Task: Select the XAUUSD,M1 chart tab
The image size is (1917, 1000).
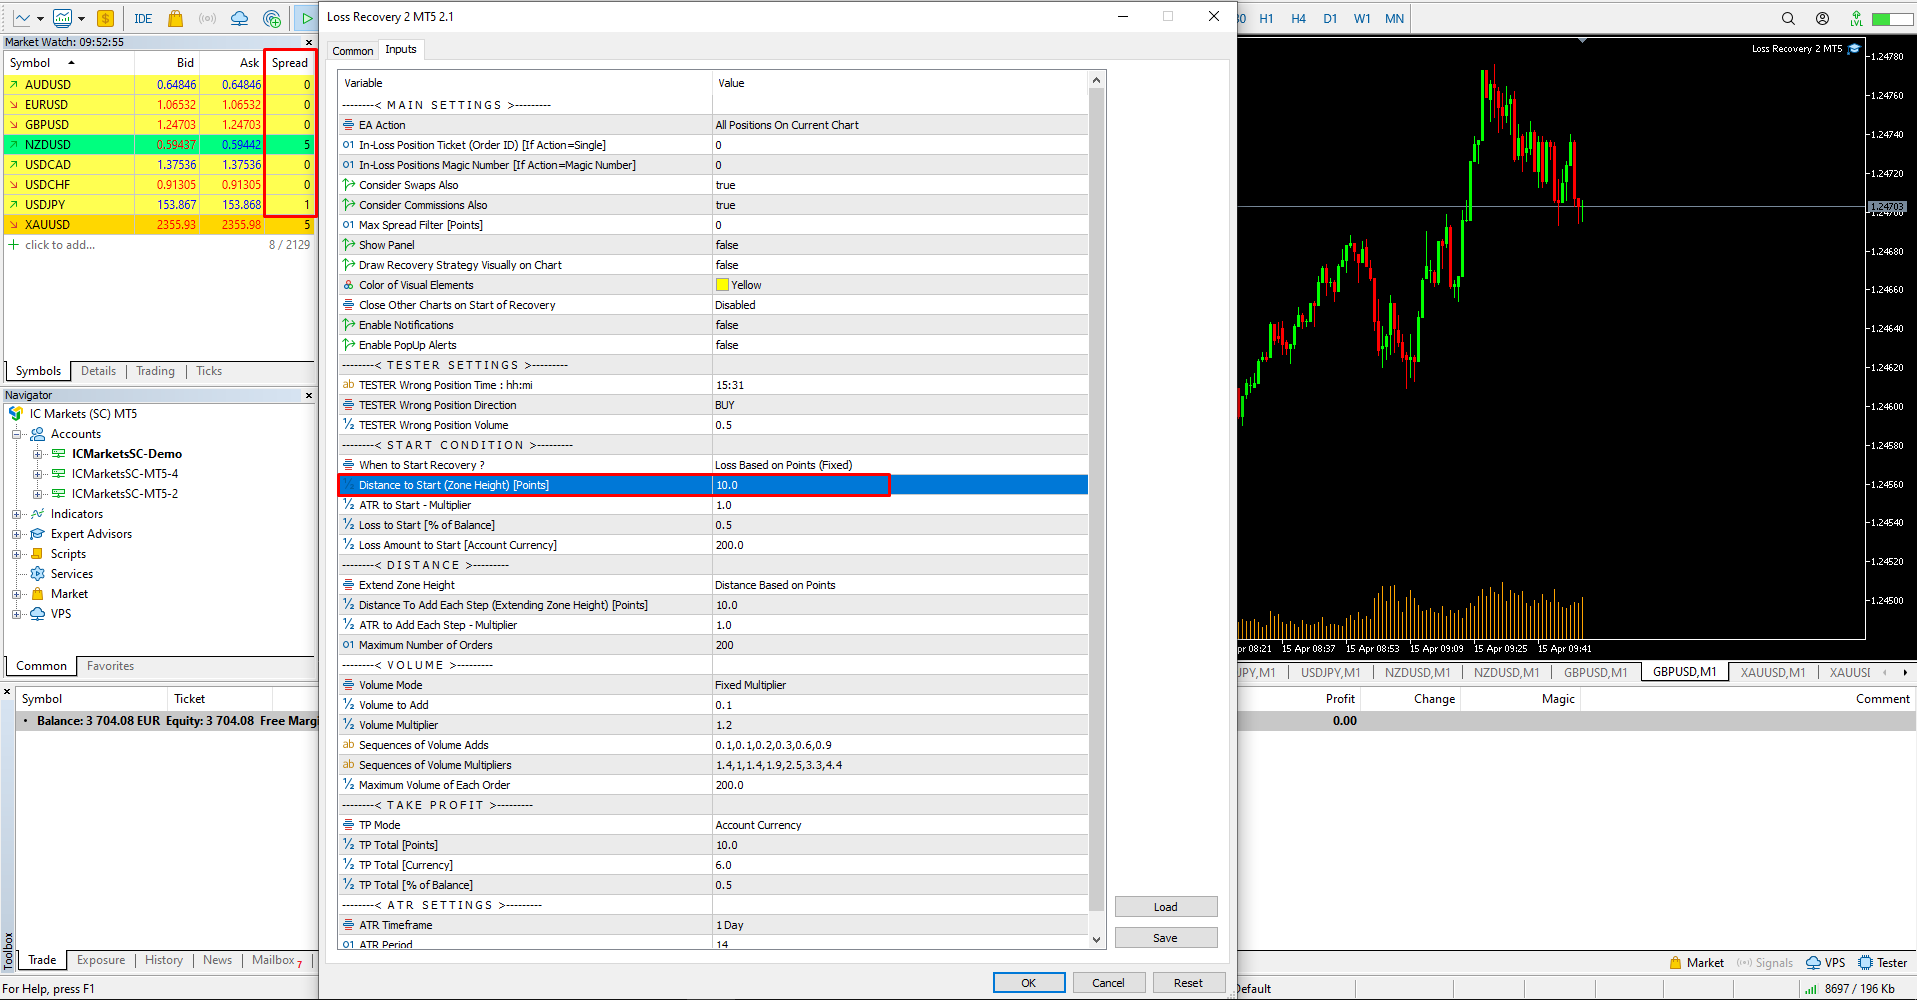Action: point(1773,673)
